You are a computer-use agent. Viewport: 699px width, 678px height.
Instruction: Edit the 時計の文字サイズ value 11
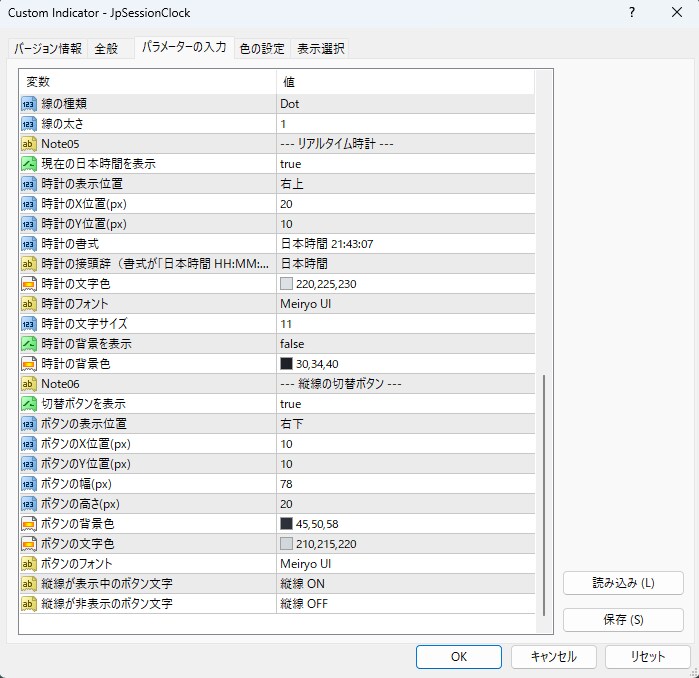tap(405, 324)
